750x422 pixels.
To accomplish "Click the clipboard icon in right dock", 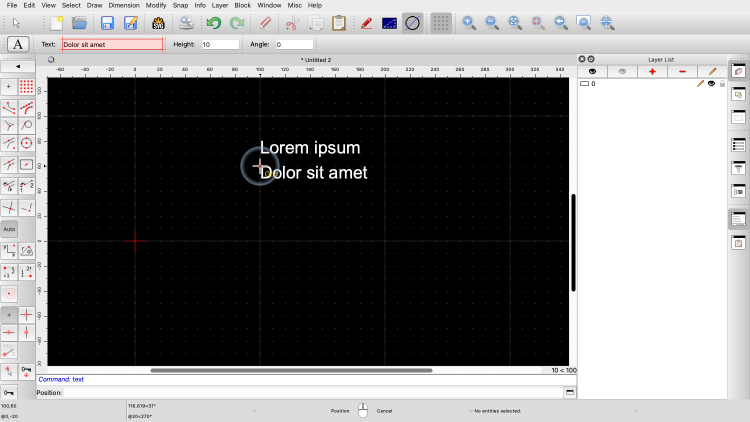I will (738, 243).
